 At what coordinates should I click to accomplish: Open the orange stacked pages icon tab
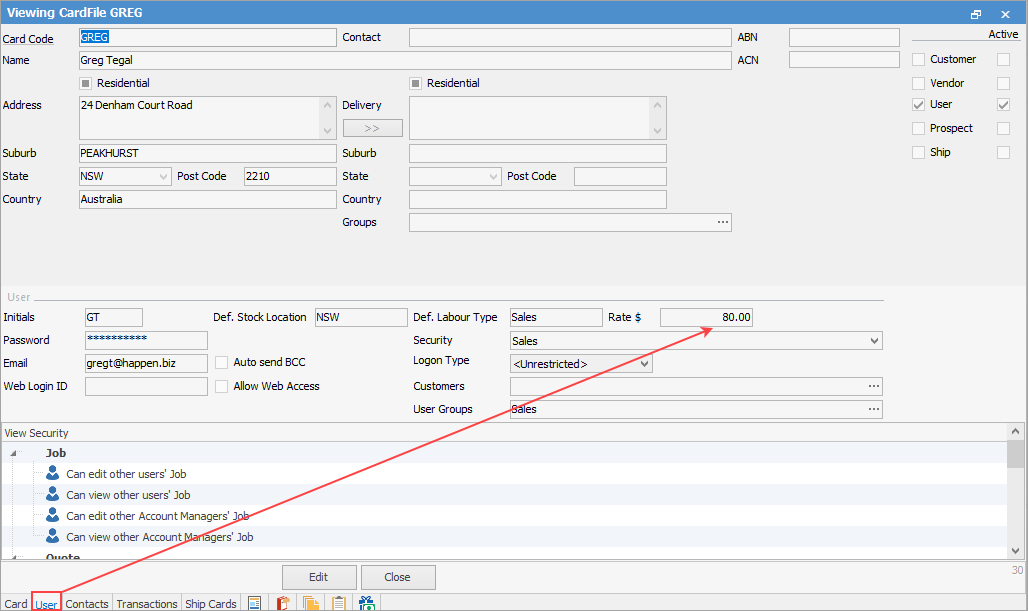311,603
